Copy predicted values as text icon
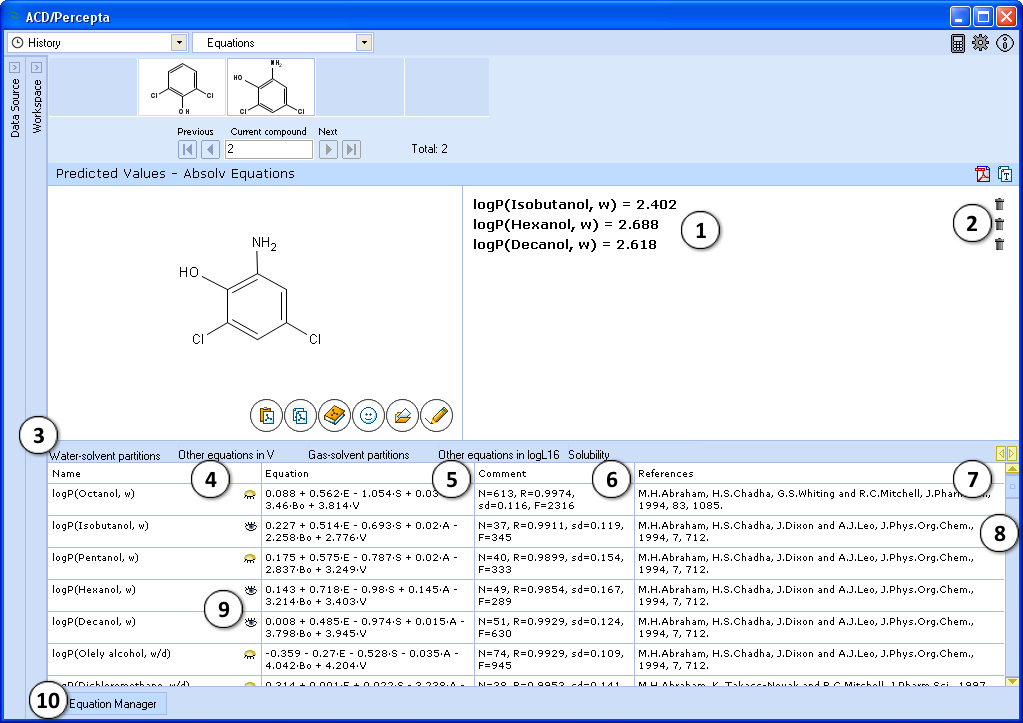The height and width of the screenshot is (723, 1023). [1005, 174]
